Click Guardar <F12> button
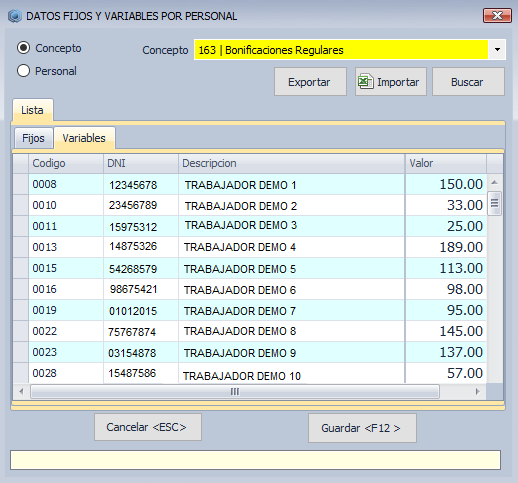Image resolution: width=518 pixels, height=483 pixels. (x=362, y=428)
